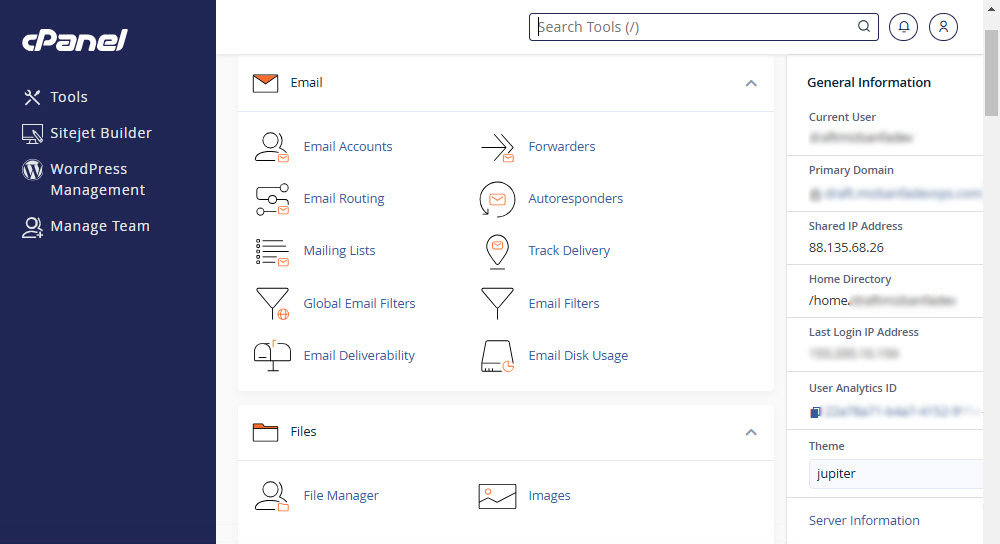
Task: Open the Mailing Lists link
Action: point(339,251)
